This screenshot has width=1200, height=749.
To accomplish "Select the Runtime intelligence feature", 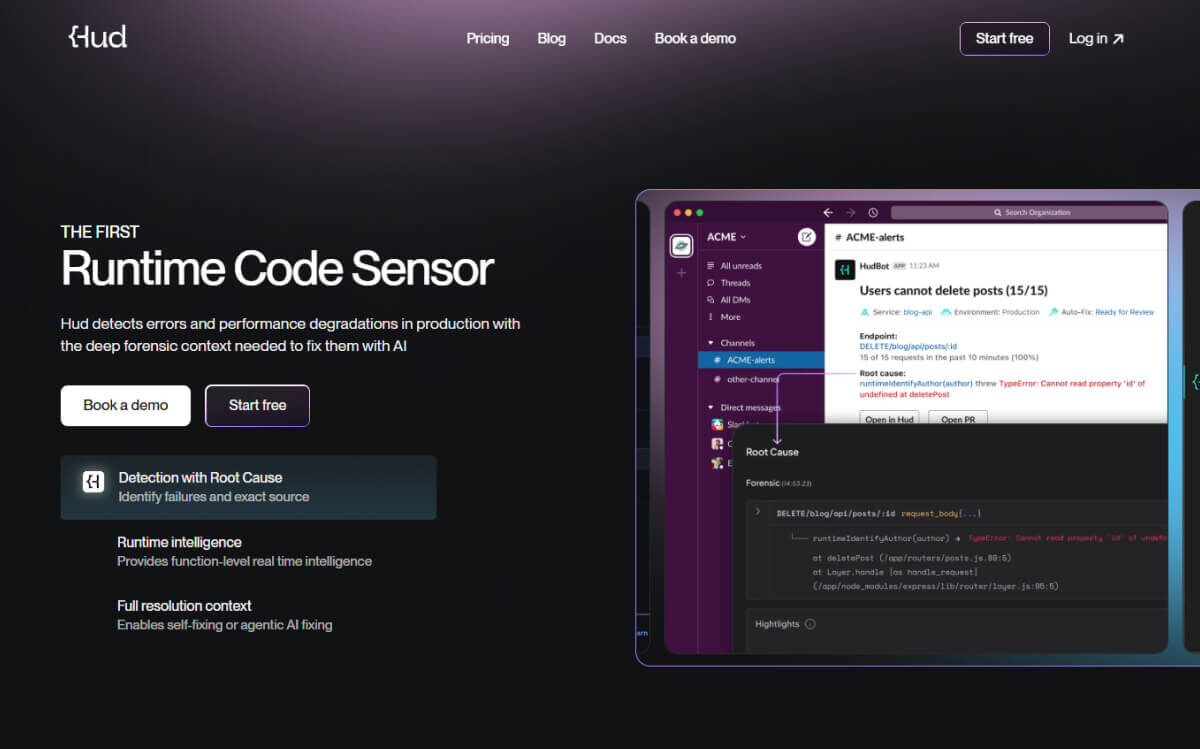I will (x=244, y=551).
